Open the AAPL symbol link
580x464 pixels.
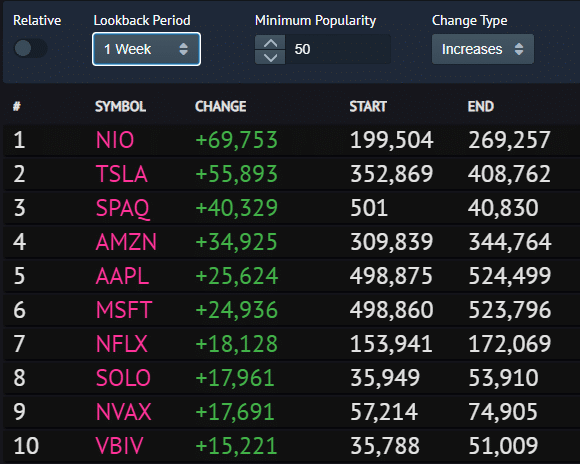pos(122,276)
